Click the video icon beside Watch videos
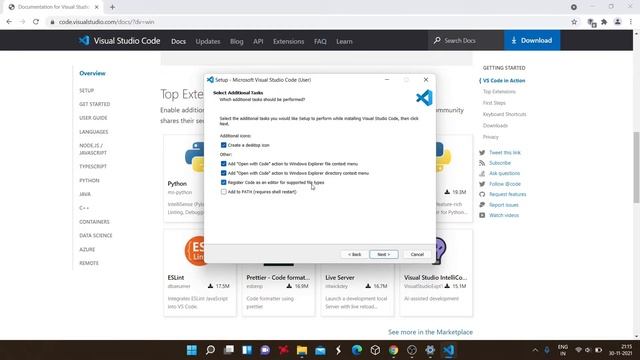The image size is (640, 360). click(482, 215)
